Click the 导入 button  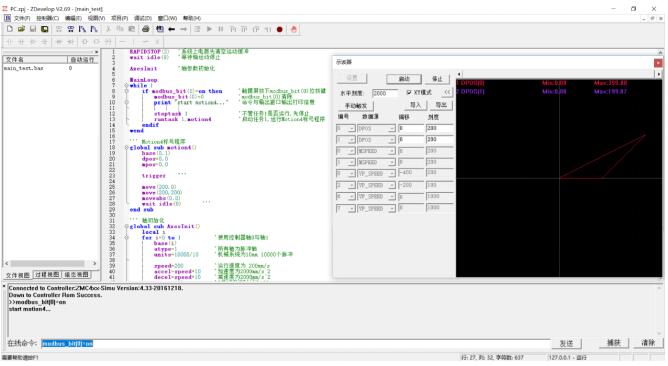tap(415, 105)
